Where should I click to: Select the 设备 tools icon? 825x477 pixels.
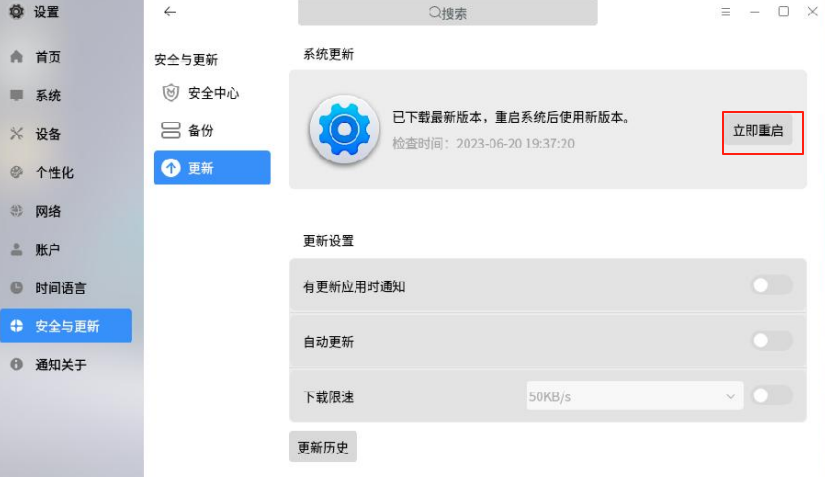tap(16, 134)
